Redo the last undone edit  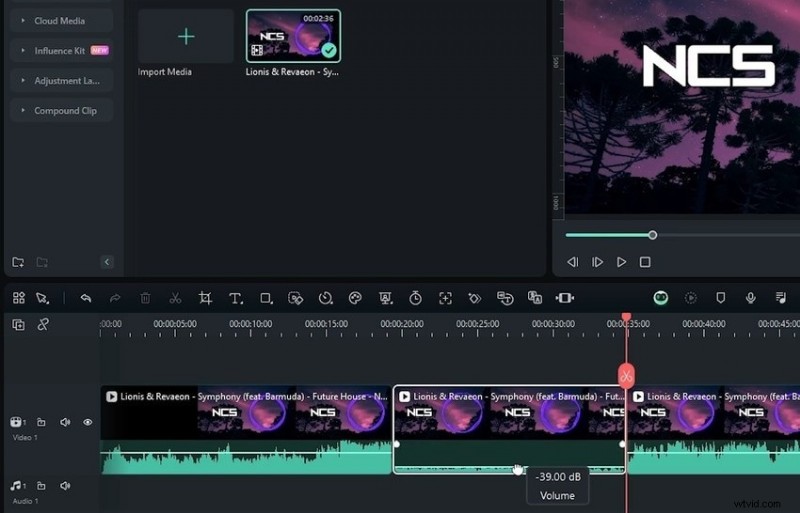point(115,298)
